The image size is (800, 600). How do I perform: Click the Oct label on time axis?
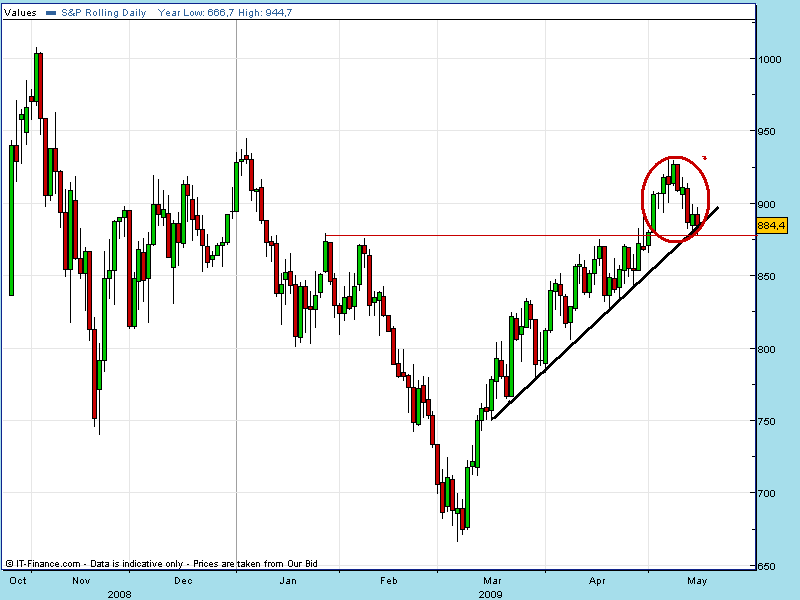(x=18, y=581)
